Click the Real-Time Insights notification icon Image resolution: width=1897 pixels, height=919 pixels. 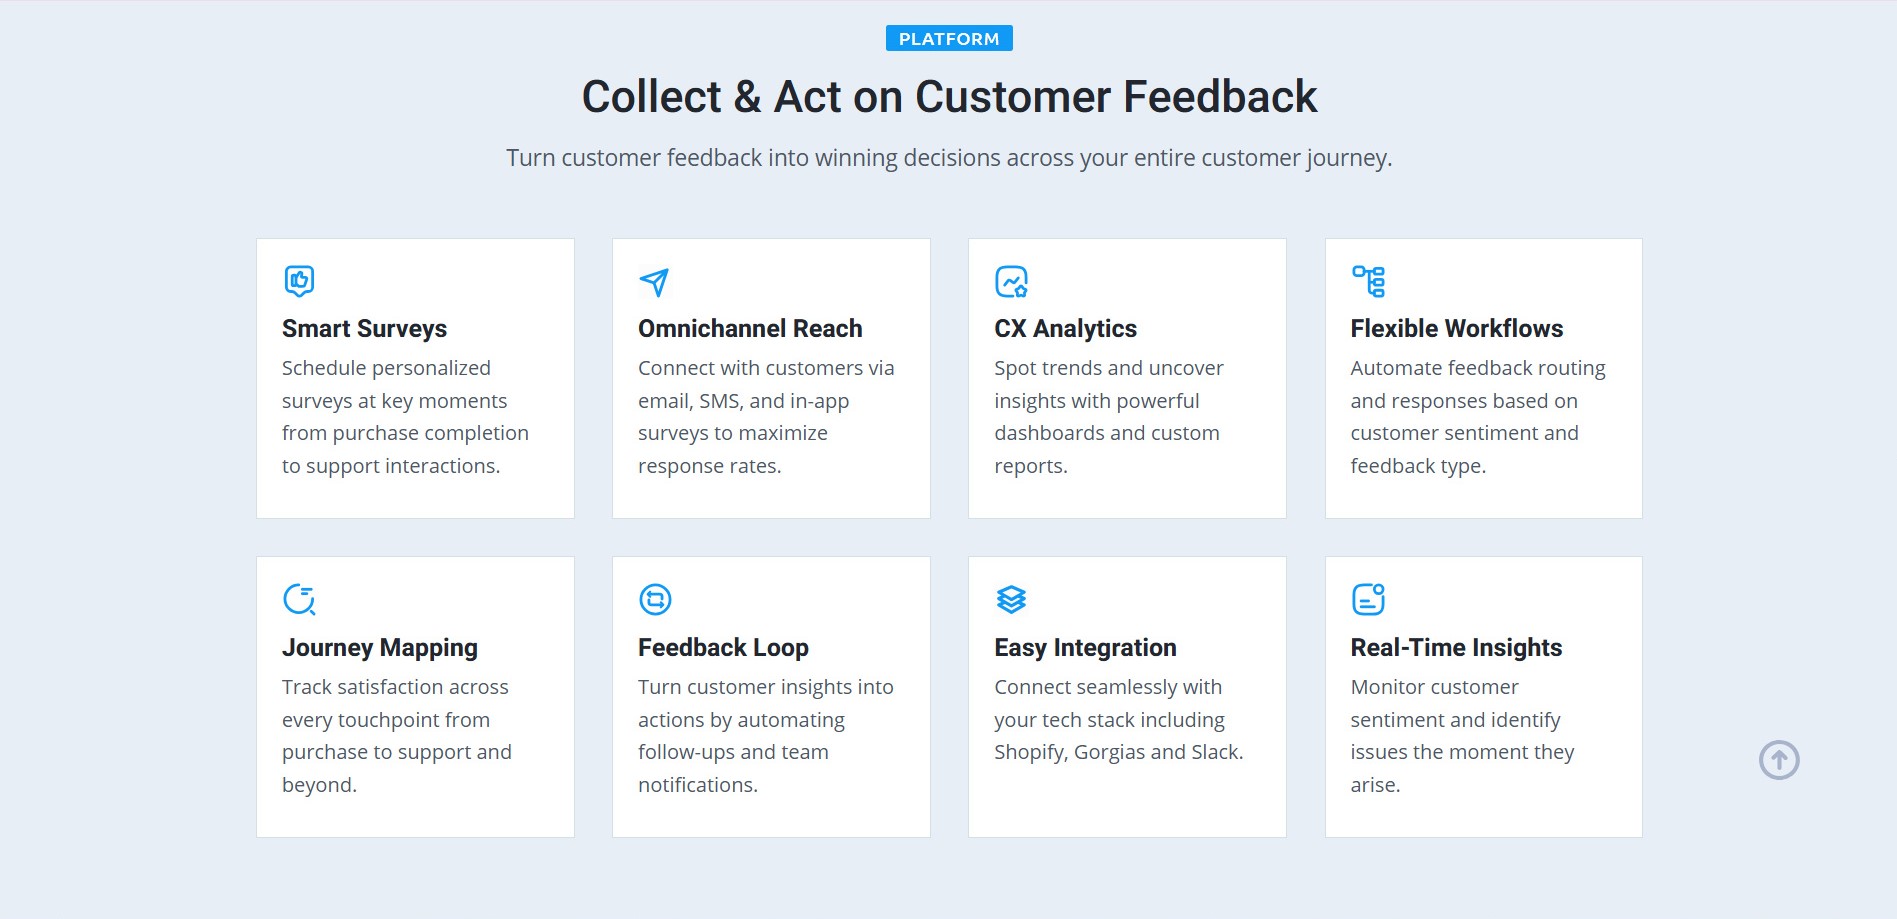point(1368,599)
